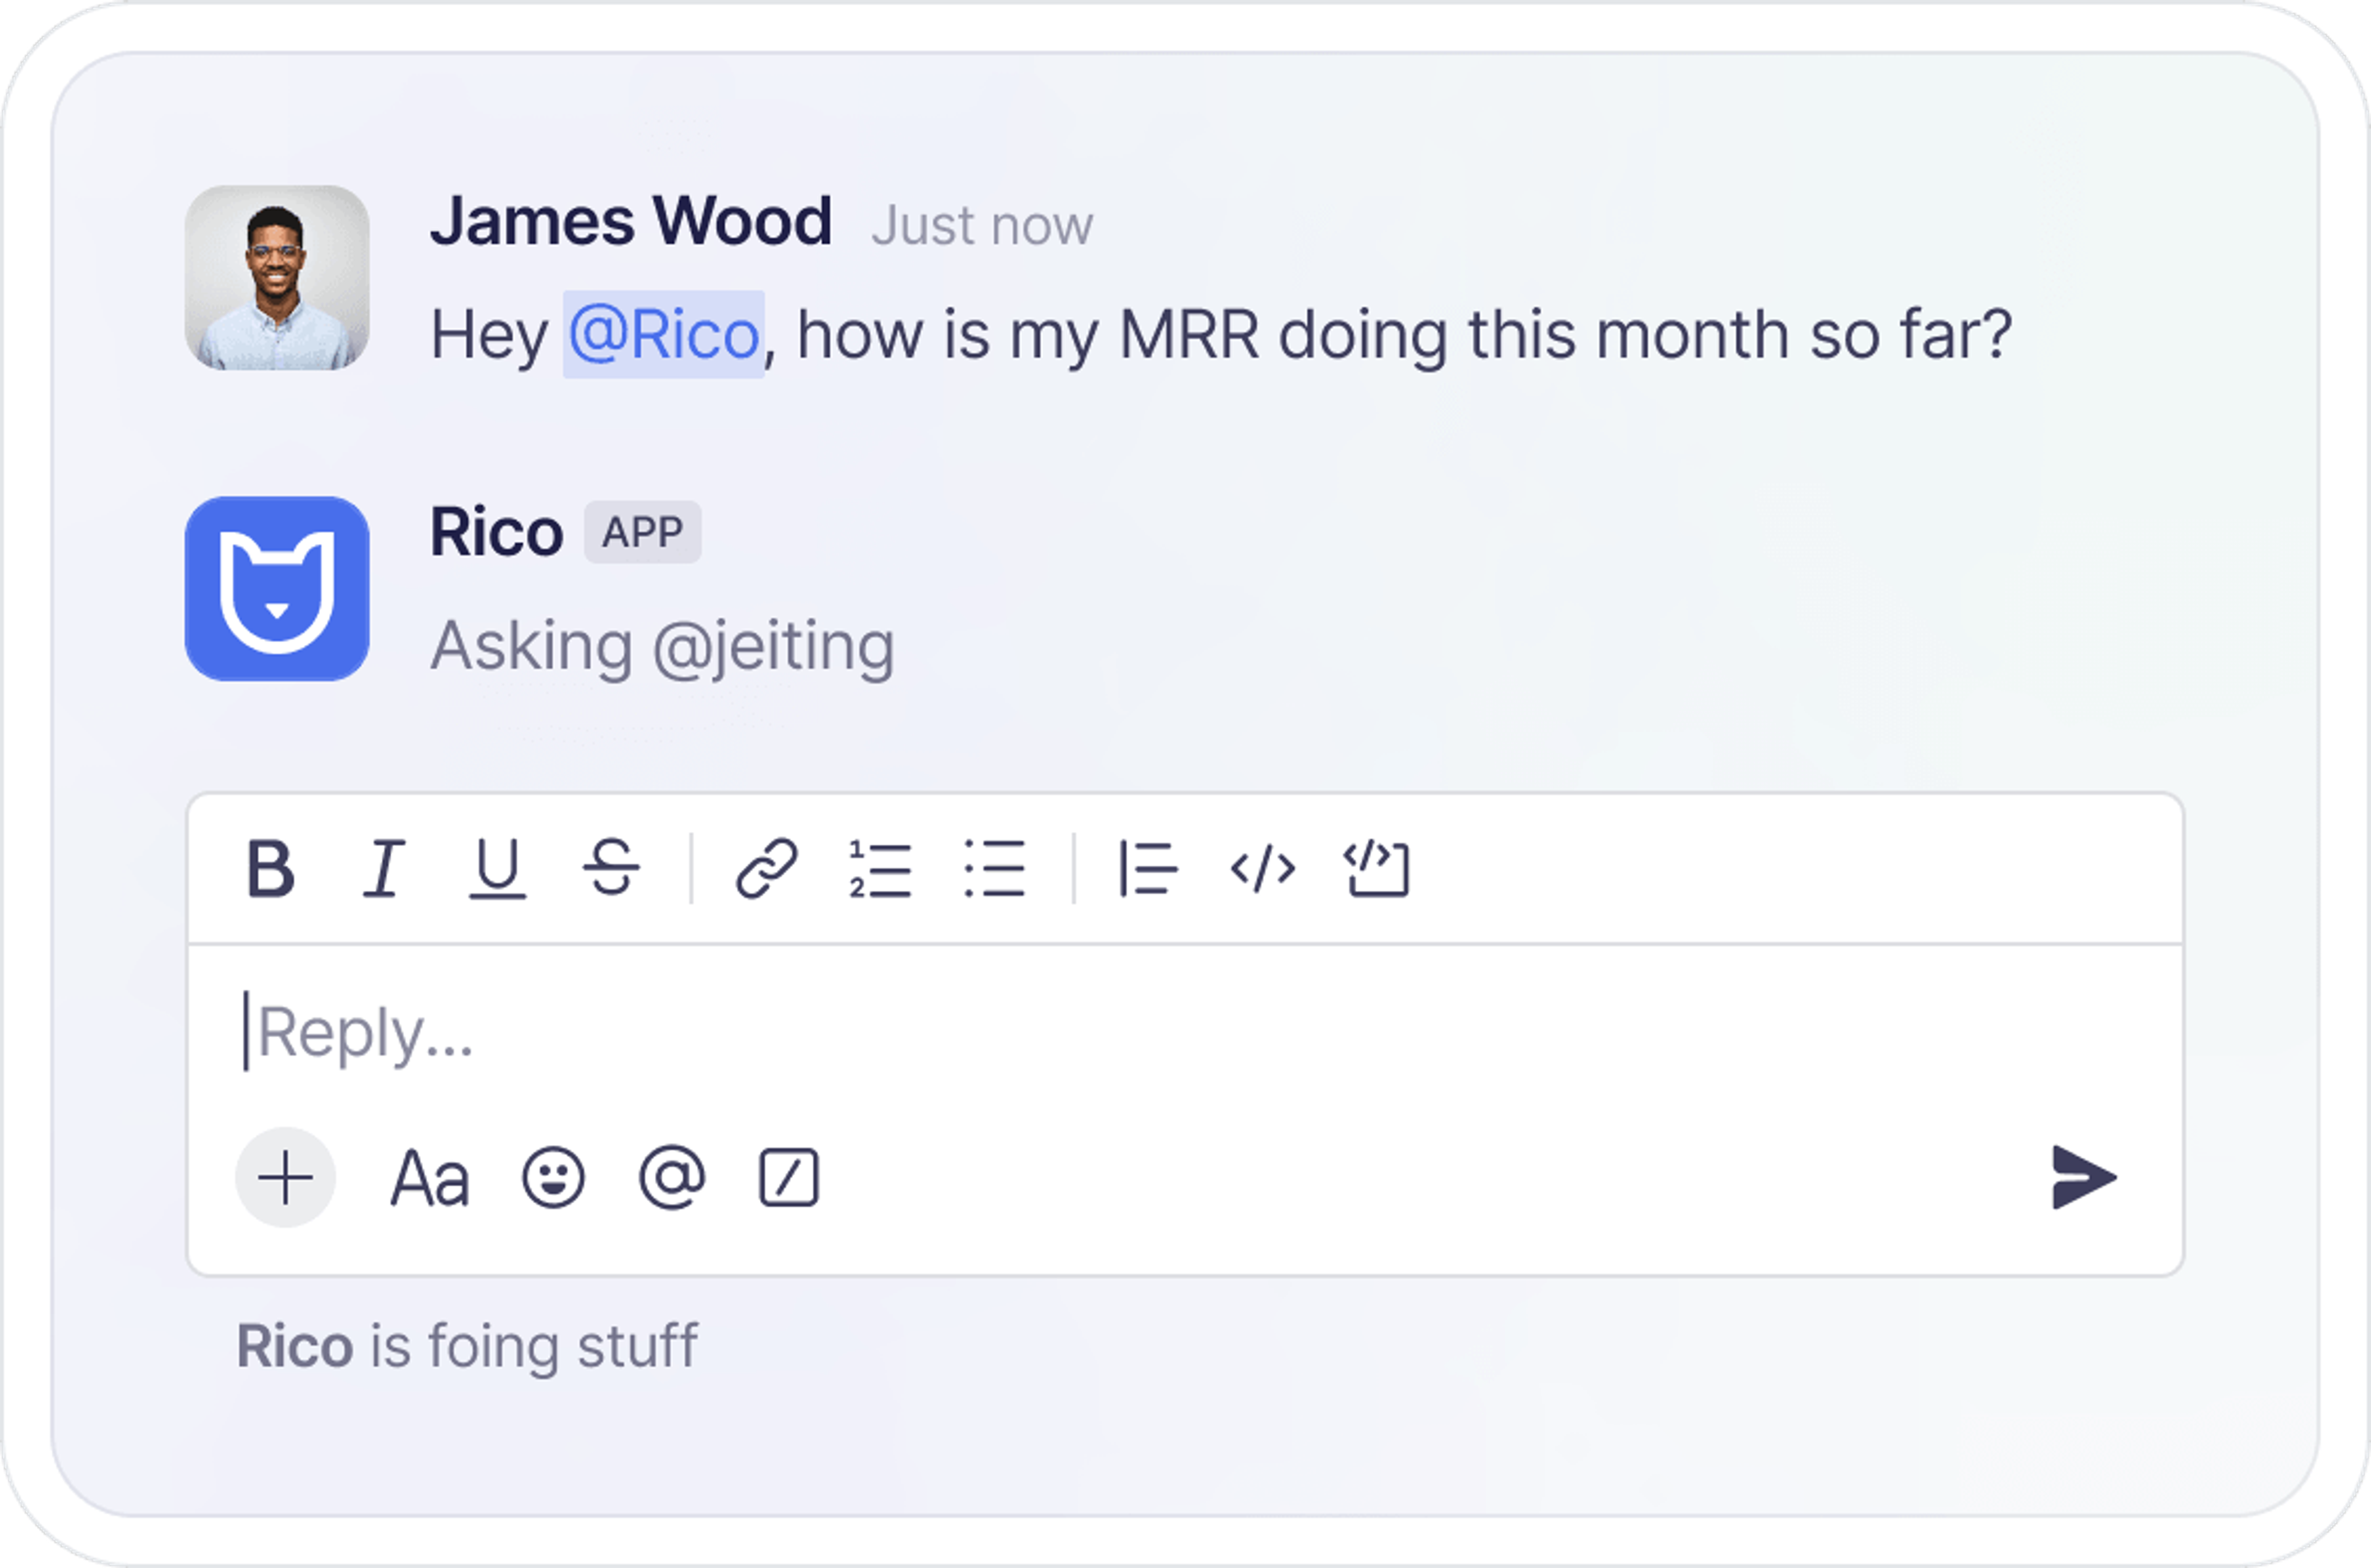Toggle the Aa formatting toolbar
Image resolution: width=2371 pixels, height=1568 pixels.
[x=429, y=1178]
